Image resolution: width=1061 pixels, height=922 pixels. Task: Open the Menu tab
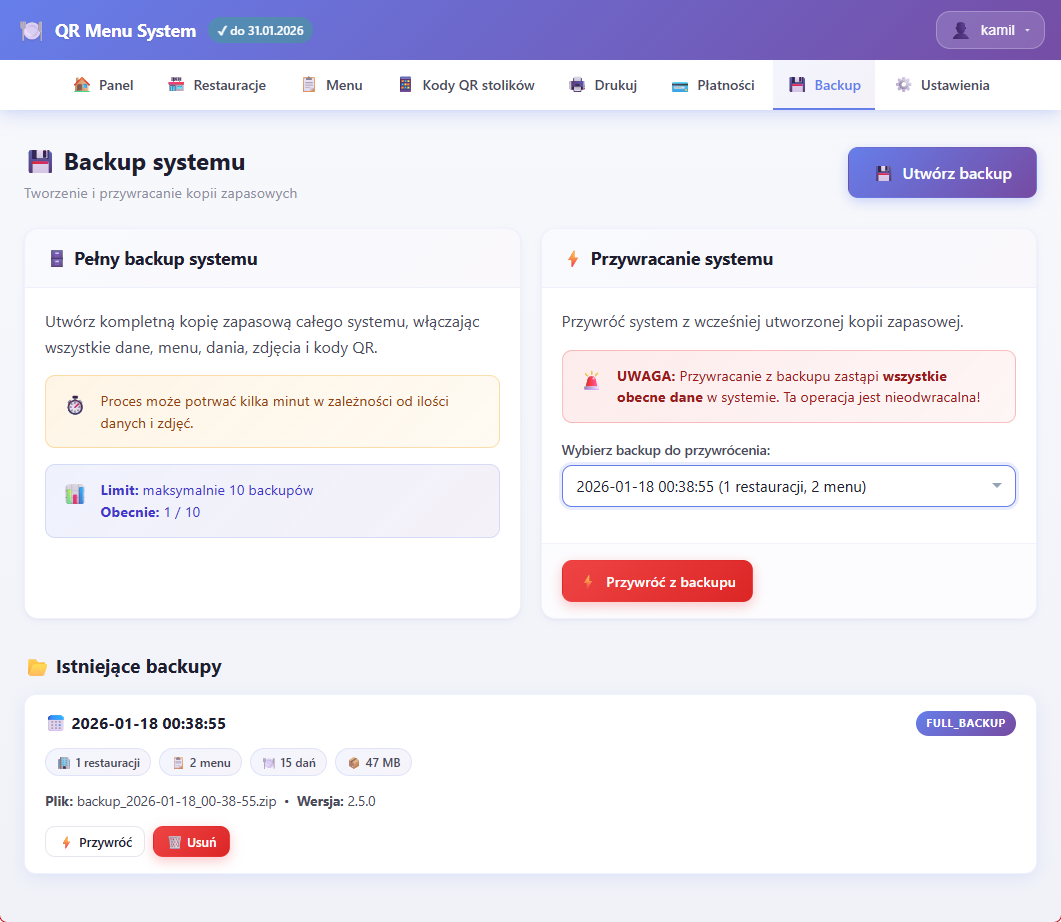(x=344, y=85)
